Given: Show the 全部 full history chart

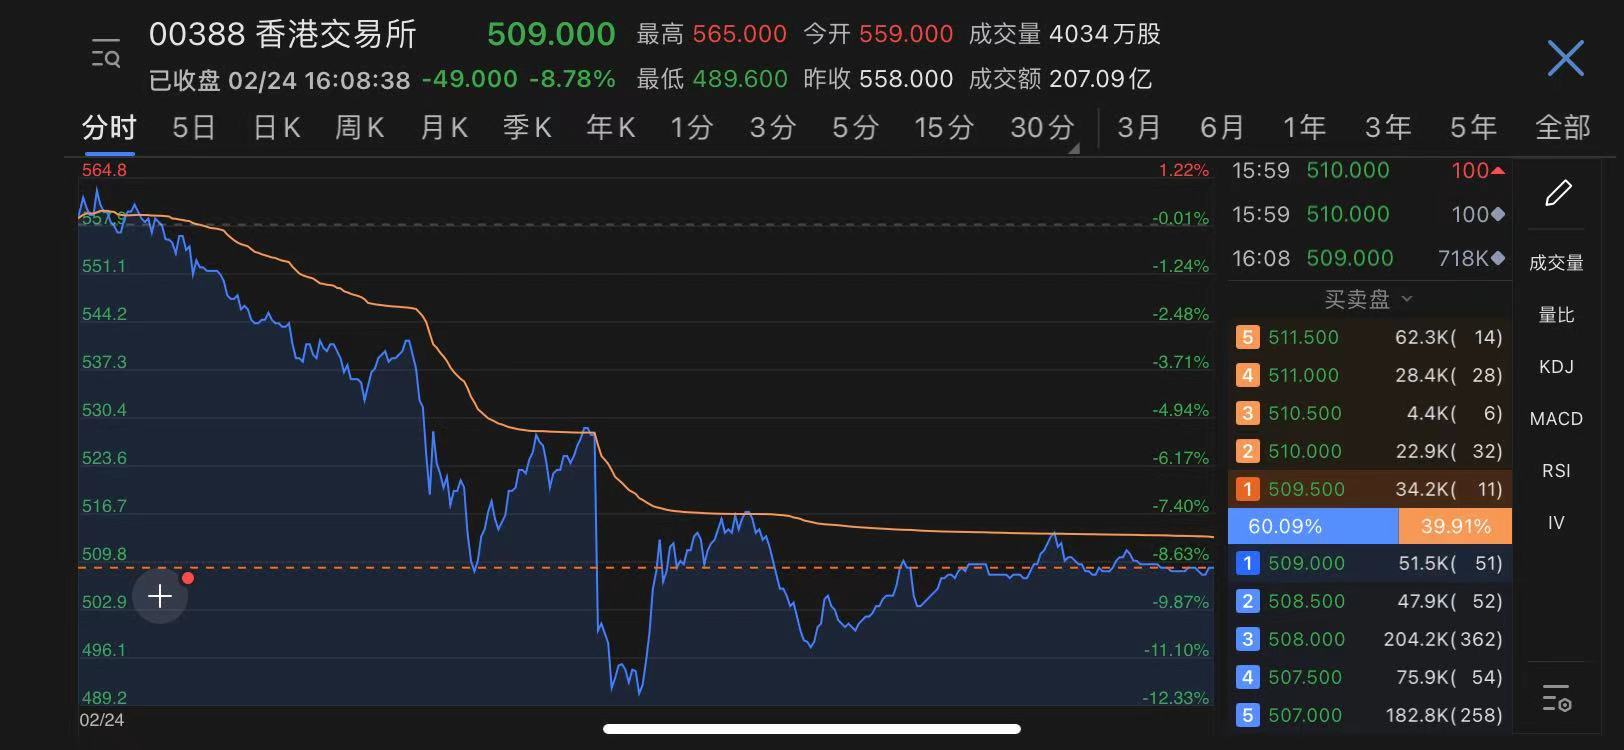Looking at the screenshot, I should (1562, 128).
